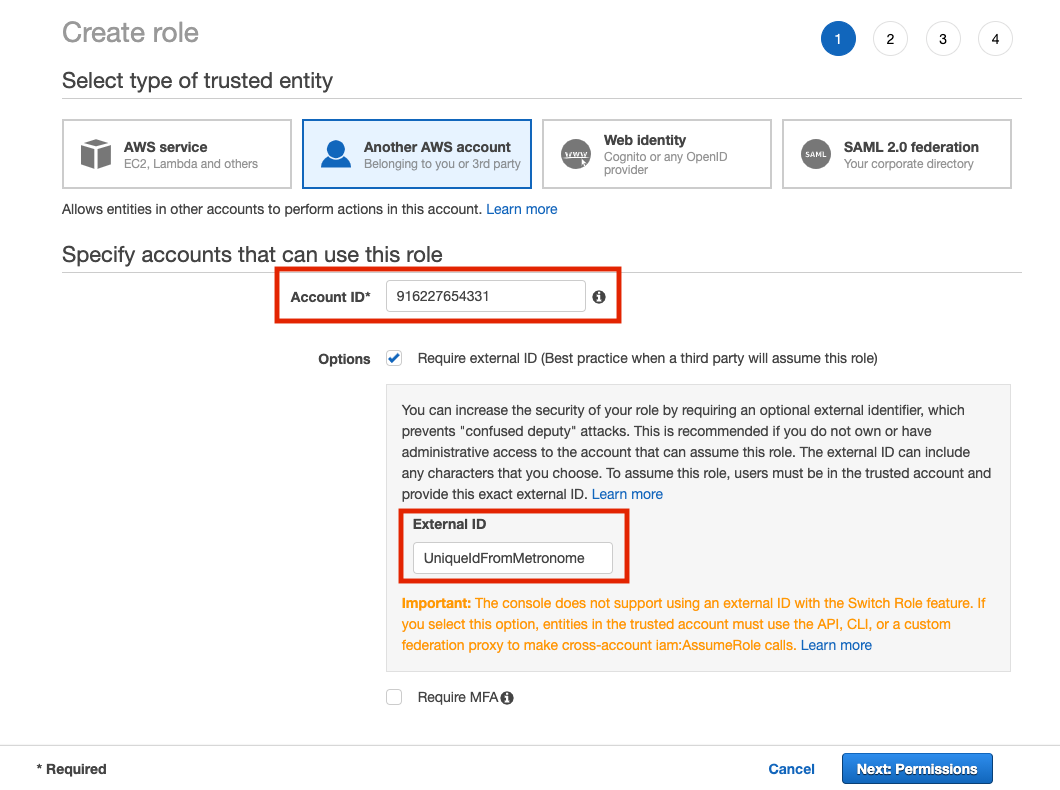This screenshot has height=790, width=1060.
Task: Click info icon next to Account ID
Action: click(599, 297)
